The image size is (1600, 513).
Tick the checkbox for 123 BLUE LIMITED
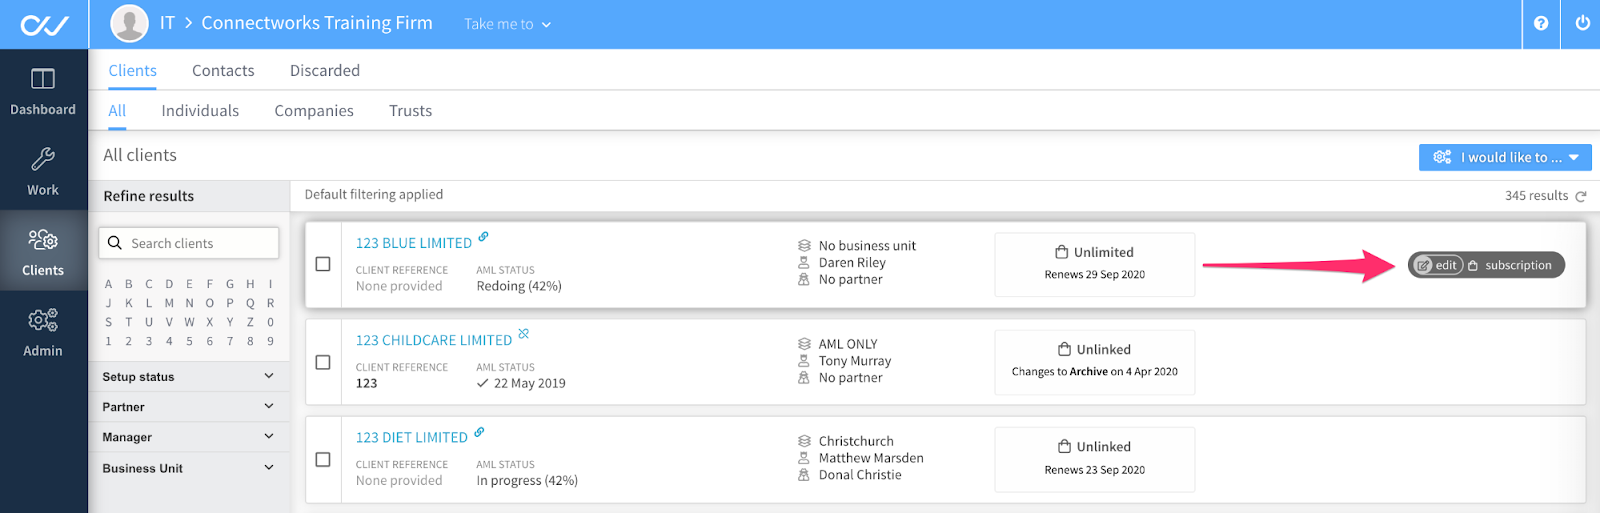(x=323, y=264)
